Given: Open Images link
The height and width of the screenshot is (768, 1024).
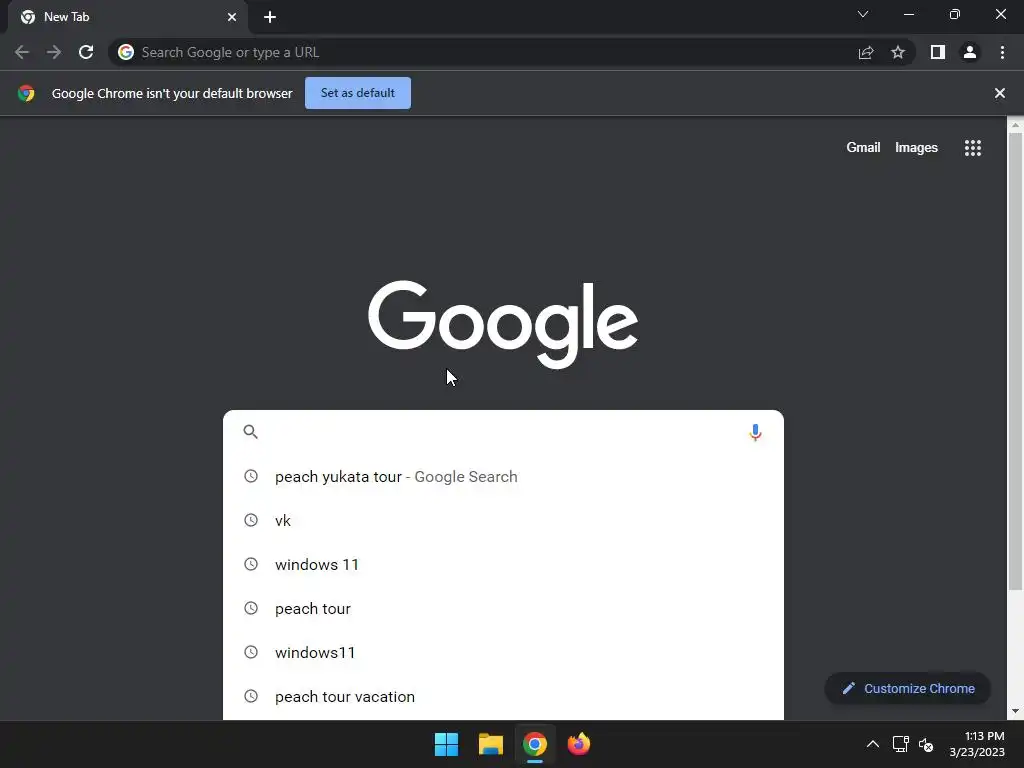Looking at the screenshot, I should (916, 148).
